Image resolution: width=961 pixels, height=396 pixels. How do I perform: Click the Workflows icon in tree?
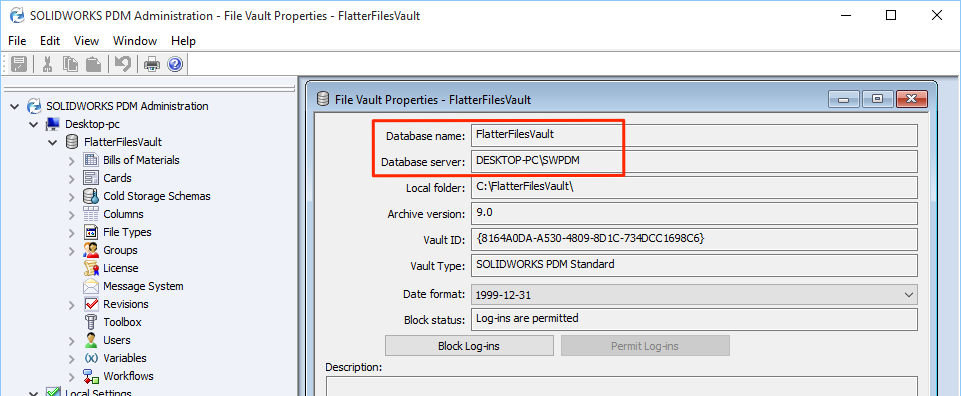coord(91,376)
